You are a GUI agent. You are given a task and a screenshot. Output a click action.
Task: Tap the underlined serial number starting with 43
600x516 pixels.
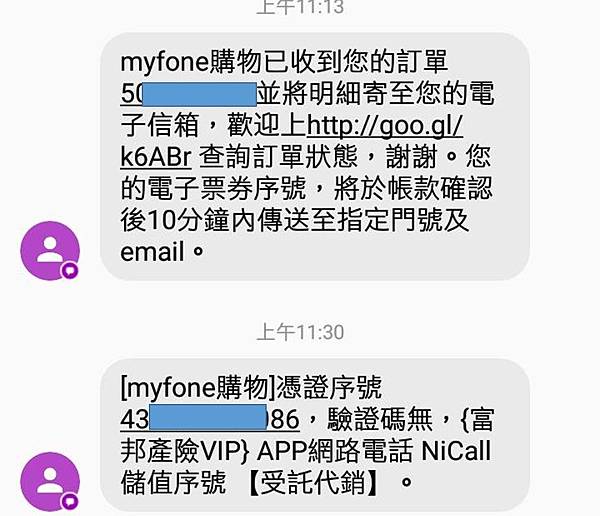click(x=210, y=419)
